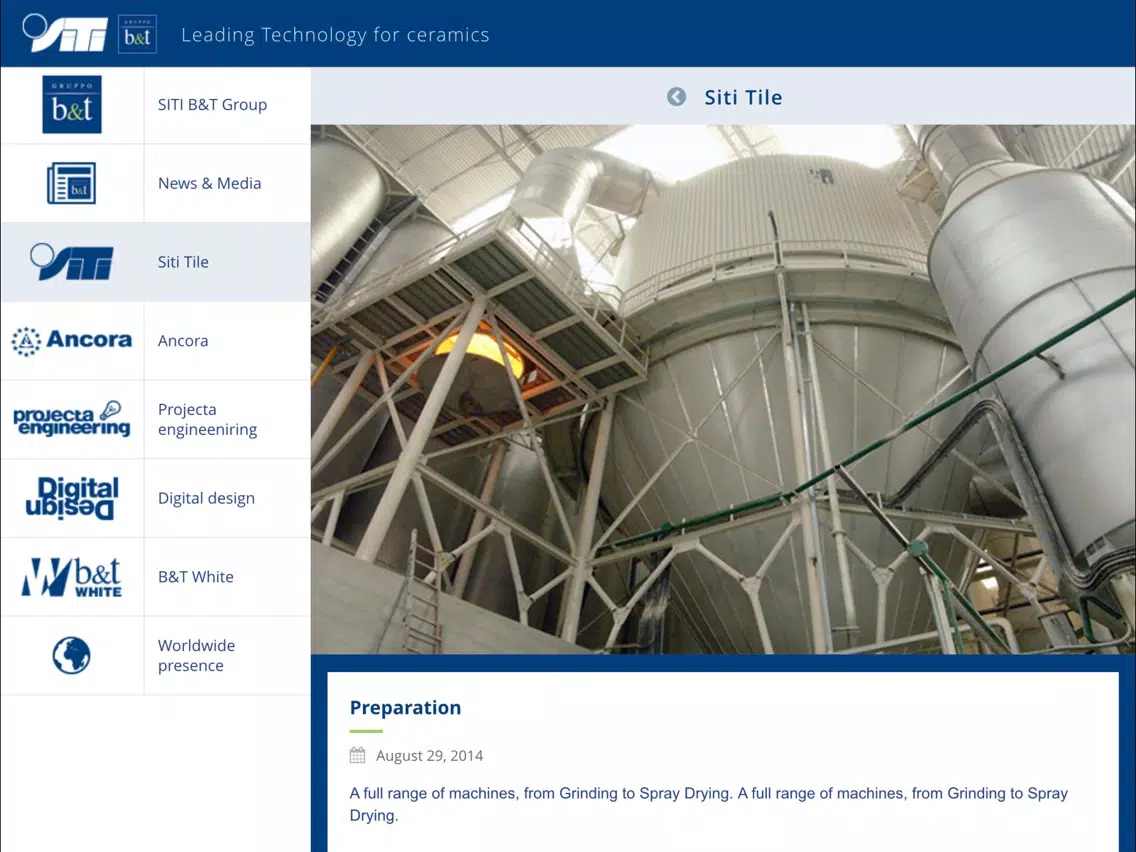This screenshot has height=852, width=1136.
Task: Click the Gruppo b&t sidebar logo icon
Action: click(72, 104)
